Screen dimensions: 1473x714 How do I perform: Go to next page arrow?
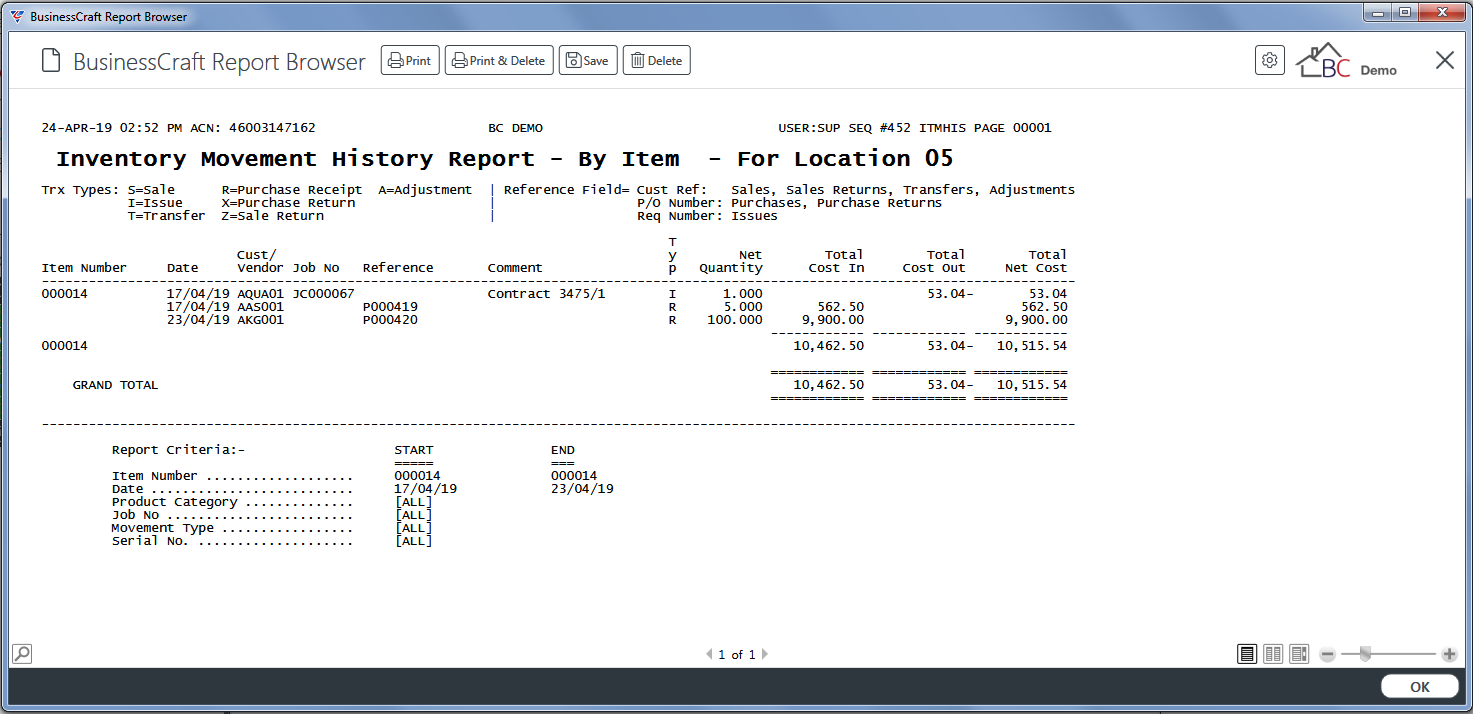[765, 655]
